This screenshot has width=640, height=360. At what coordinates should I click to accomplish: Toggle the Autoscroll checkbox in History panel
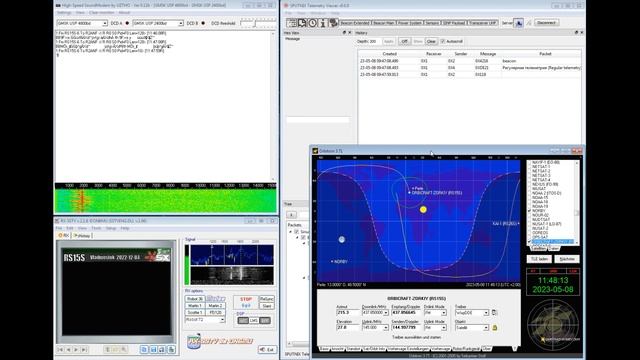443,41
